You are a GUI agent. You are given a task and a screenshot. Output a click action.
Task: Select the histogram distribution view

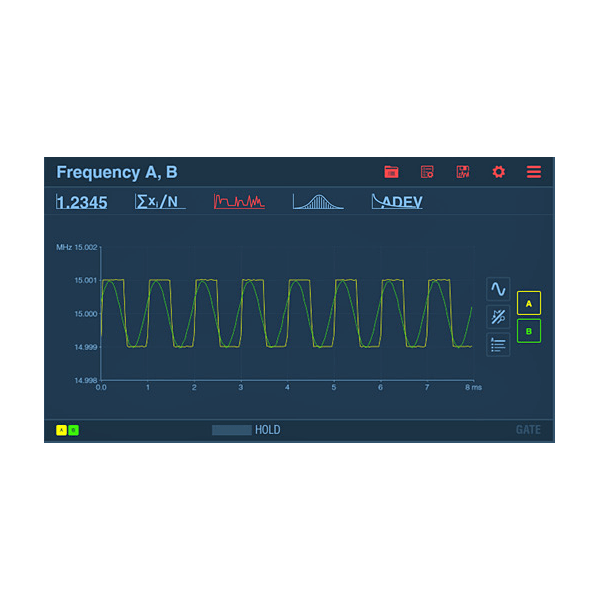318,202
